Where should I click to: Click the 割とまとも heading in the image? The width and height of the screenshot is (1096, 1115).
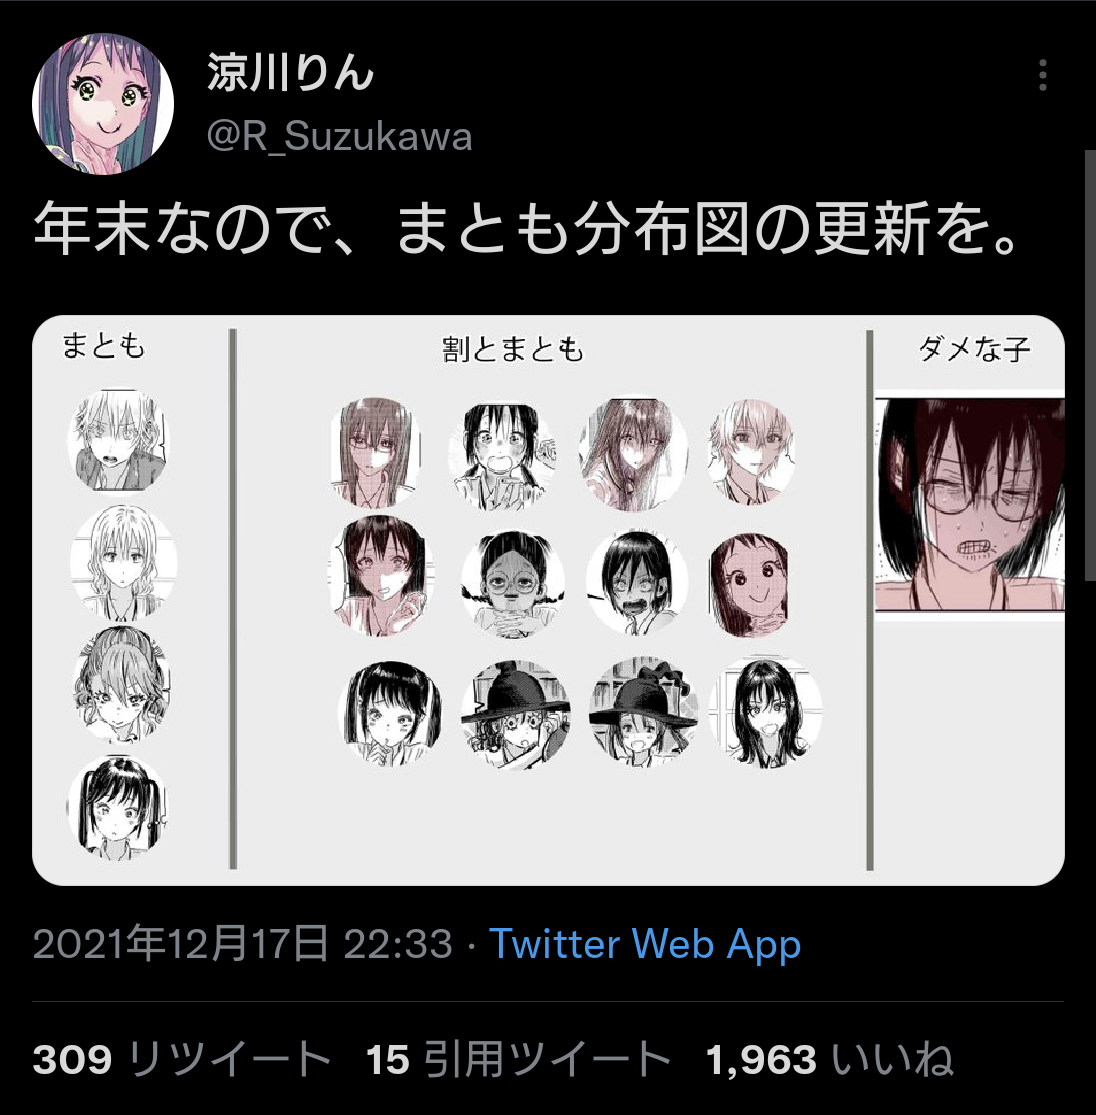[512, 349]
